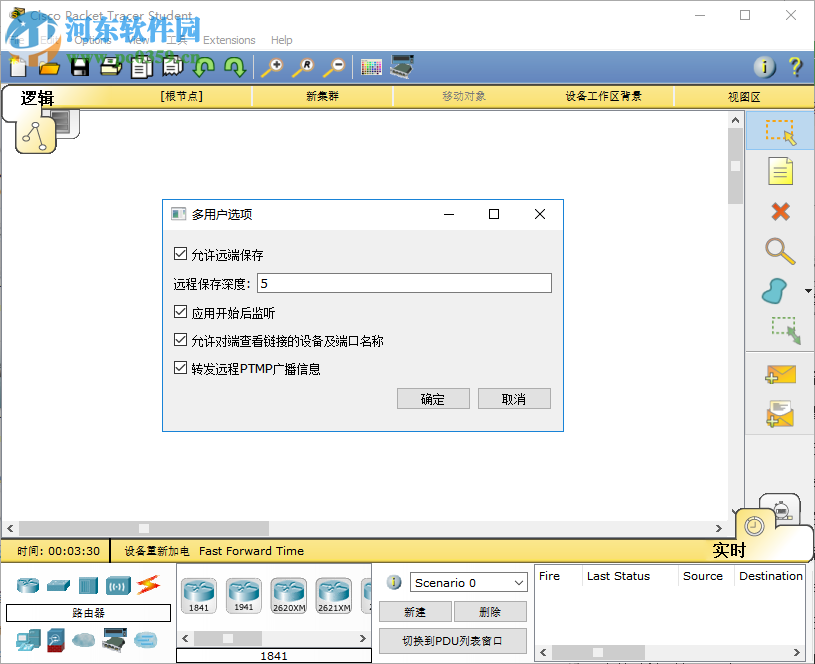Select the Add Complex PDU icon
Image resolution: width=815 pixels, height=664 pixels.
click(779, 412)
